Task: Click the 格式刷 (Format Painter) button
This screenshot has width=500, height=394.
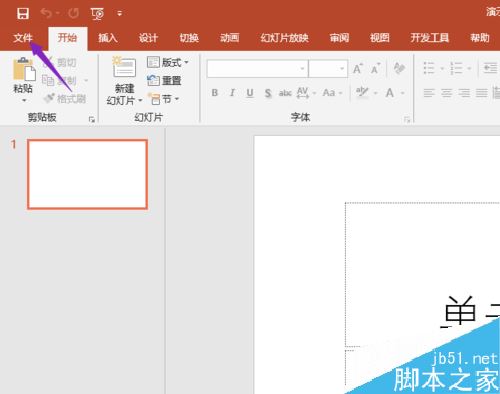Action: (x=65, y=98)
